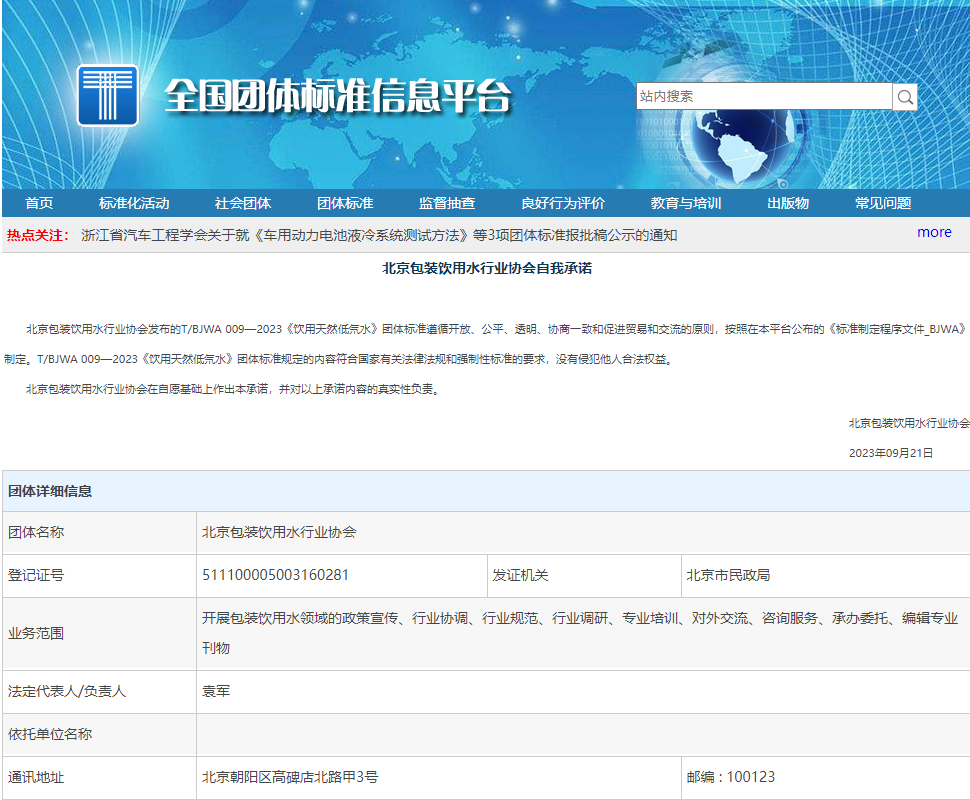Click address 北京朝阳区高碑店北路甲3号
This screenshot has width=970, height=800.
290,777
